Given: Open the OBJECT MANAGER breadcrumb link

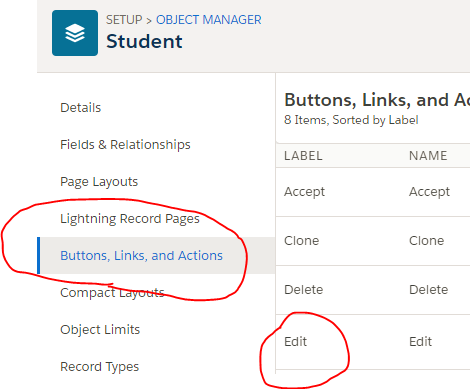Looking at the screenshot, I should (209, 20).
